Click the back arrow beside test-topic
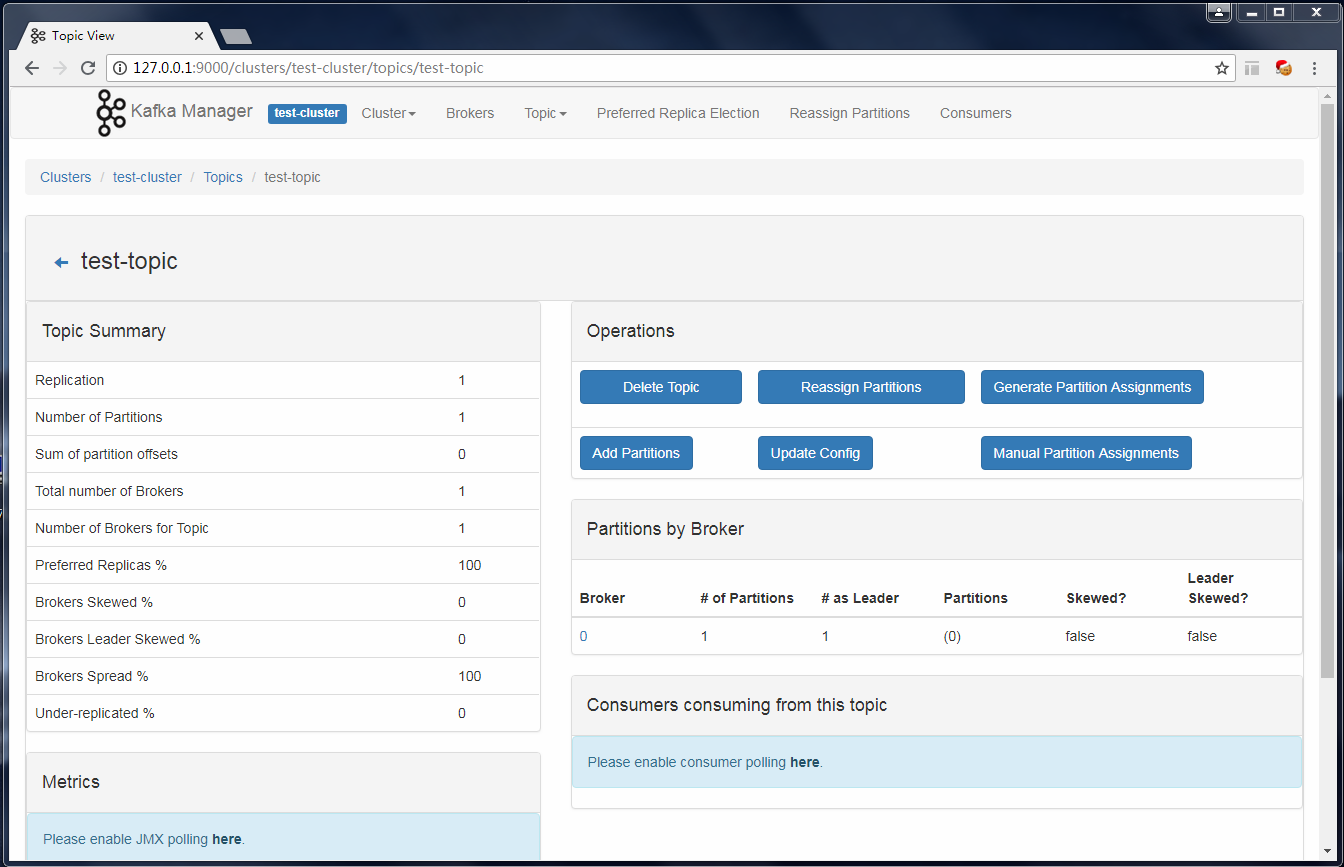The width and height of the screenshot is (1344, 867). click(61, 261)
